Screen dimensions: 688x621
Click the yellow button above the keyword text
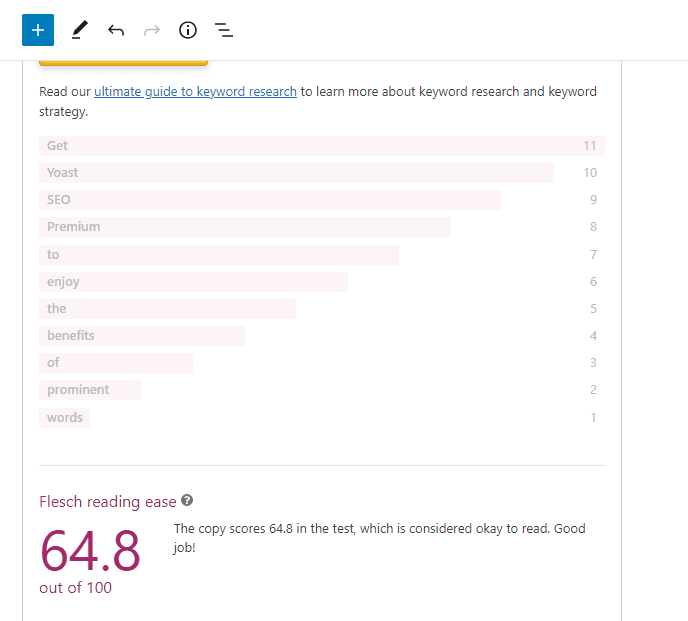click(123, 63)
